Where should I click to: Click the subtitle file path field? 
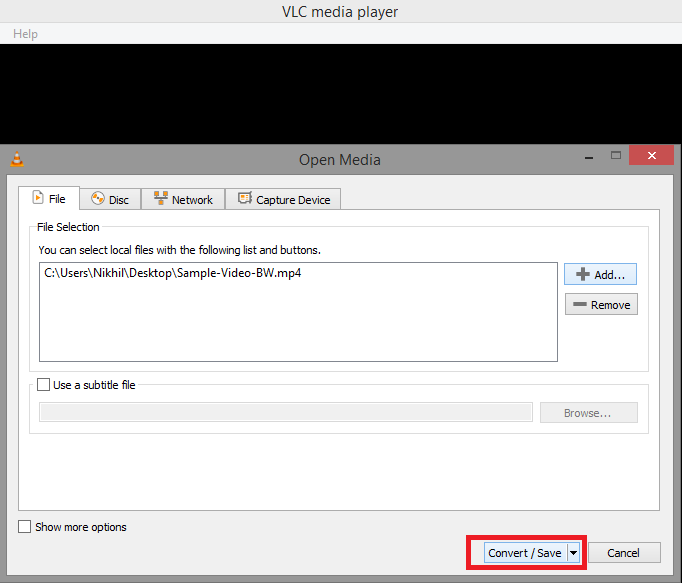pos(285,413)
